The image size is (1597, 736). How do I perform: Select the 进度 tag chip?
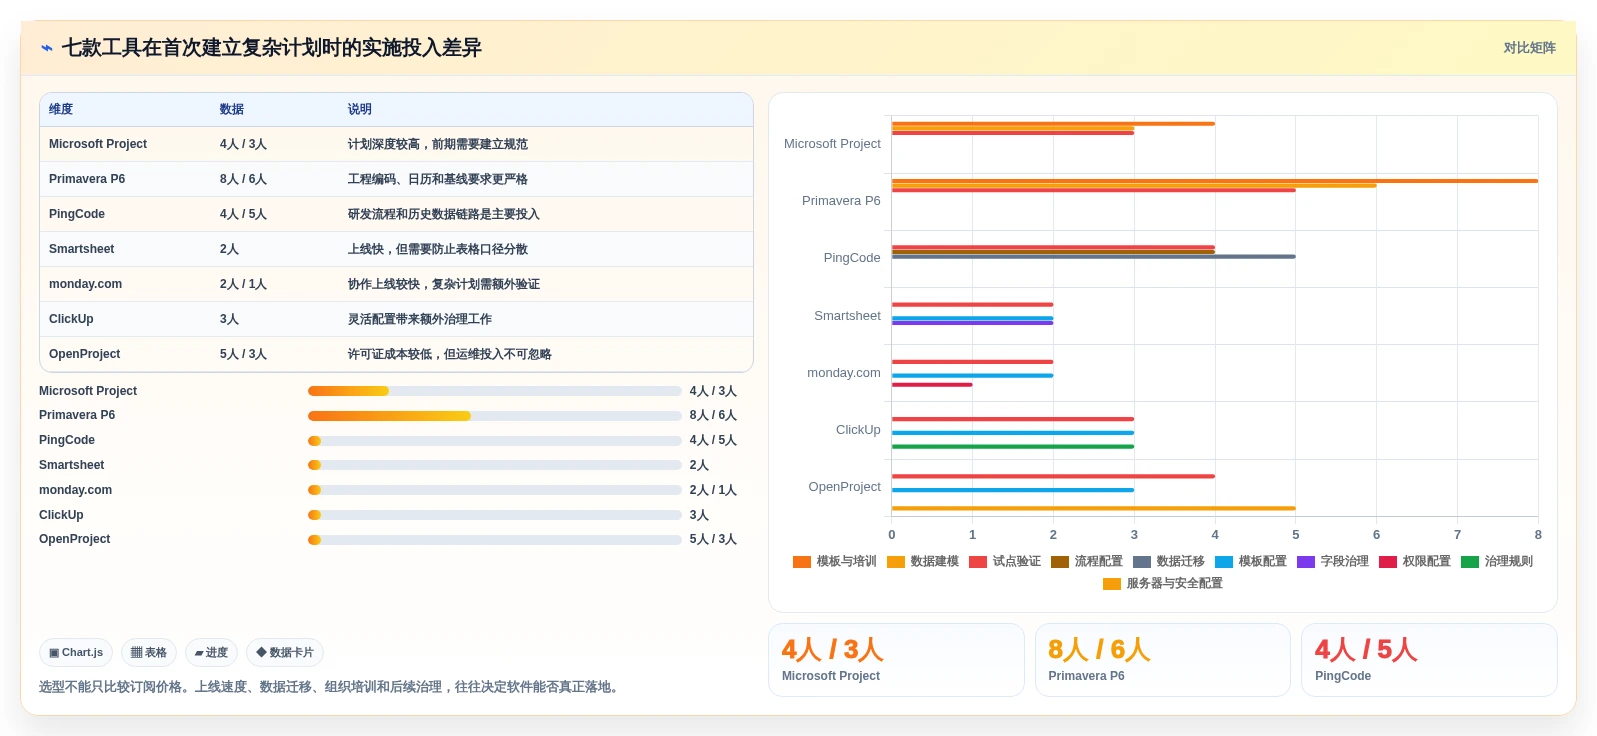(x=211, y=653)
